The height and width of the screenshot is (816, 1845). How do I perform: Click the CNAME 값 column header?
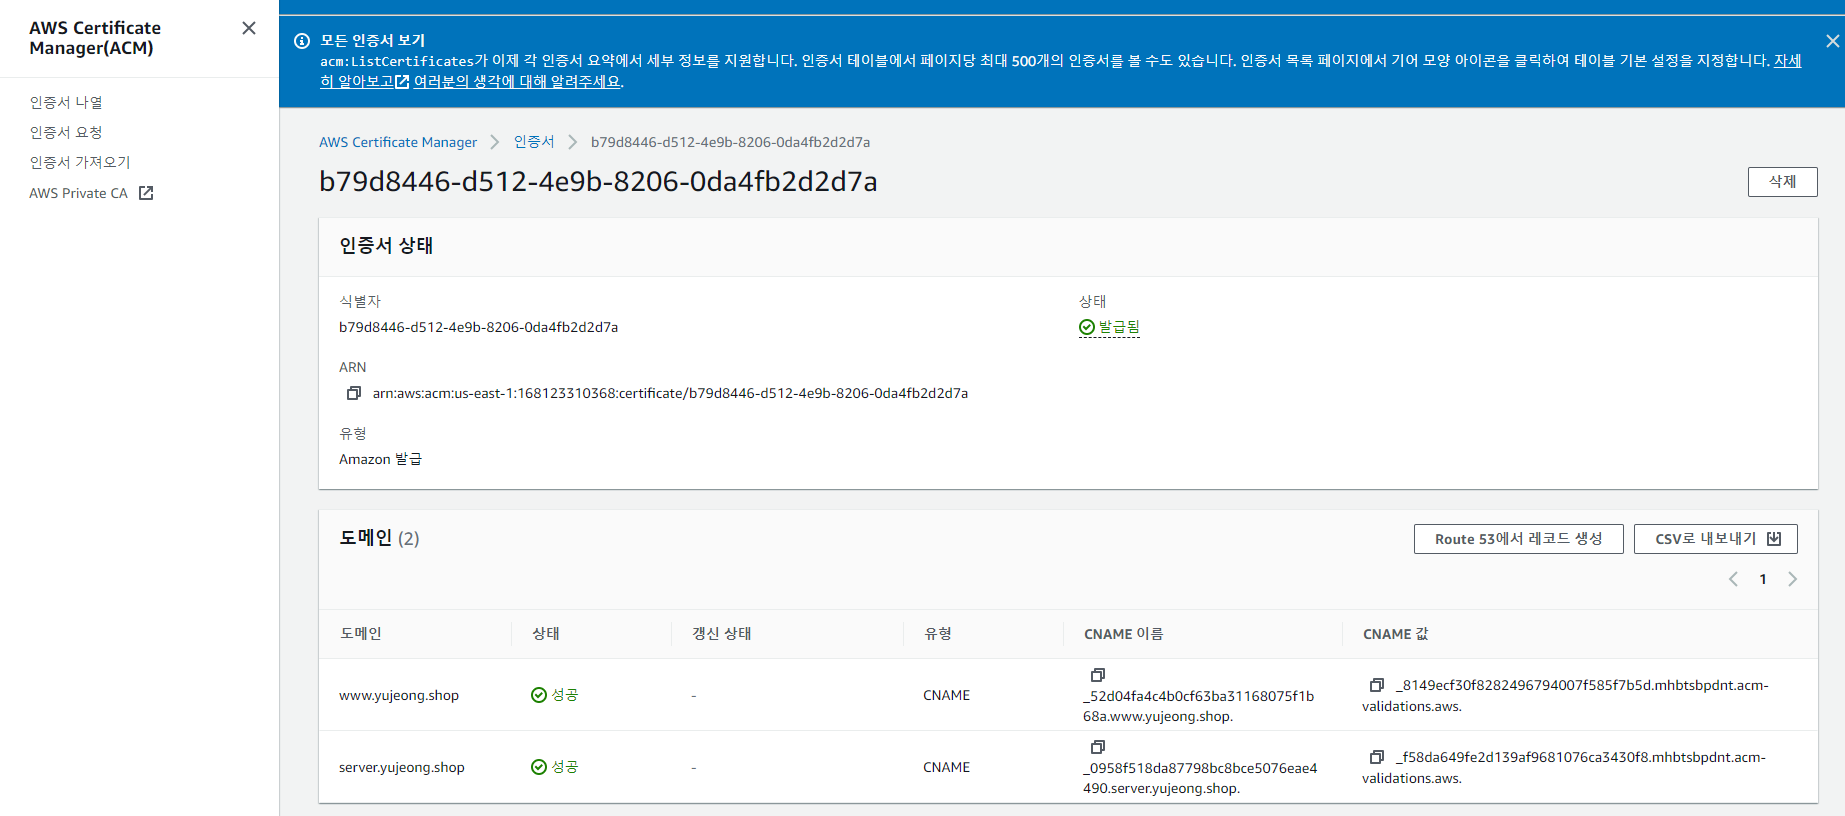point(1396,634)
